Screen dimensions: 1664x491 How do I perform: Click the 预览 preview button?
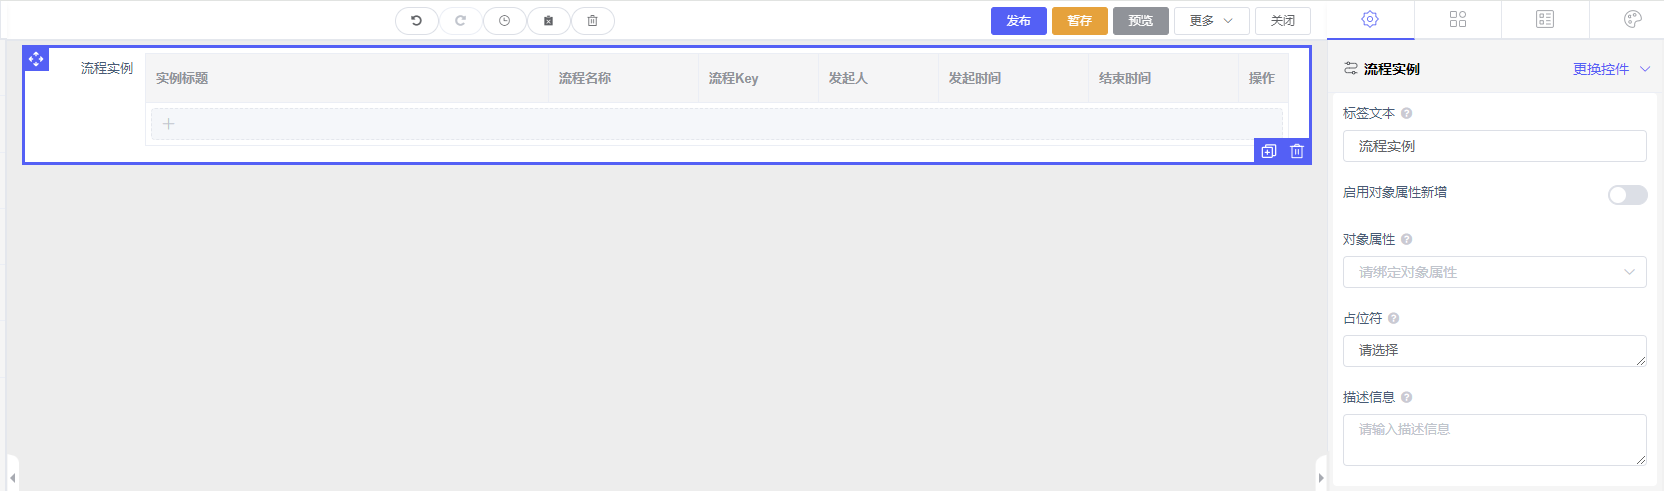point(1140,21)
